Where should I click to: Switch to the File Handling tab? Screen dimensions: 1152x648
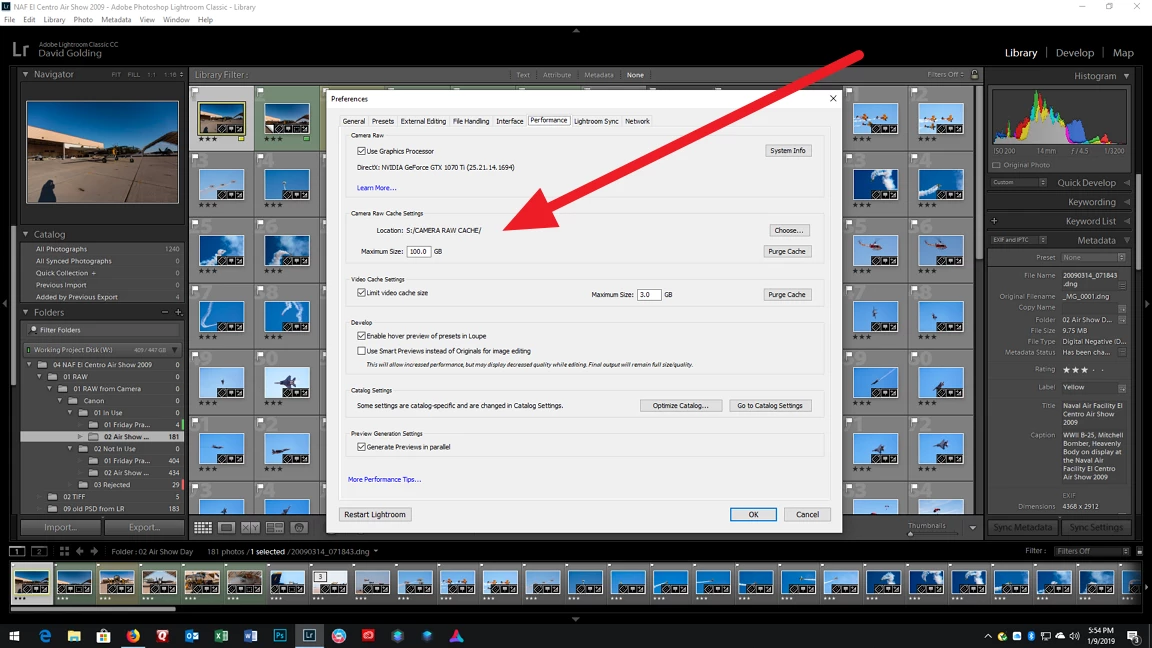pyautogui.click(x=471, y=121)
